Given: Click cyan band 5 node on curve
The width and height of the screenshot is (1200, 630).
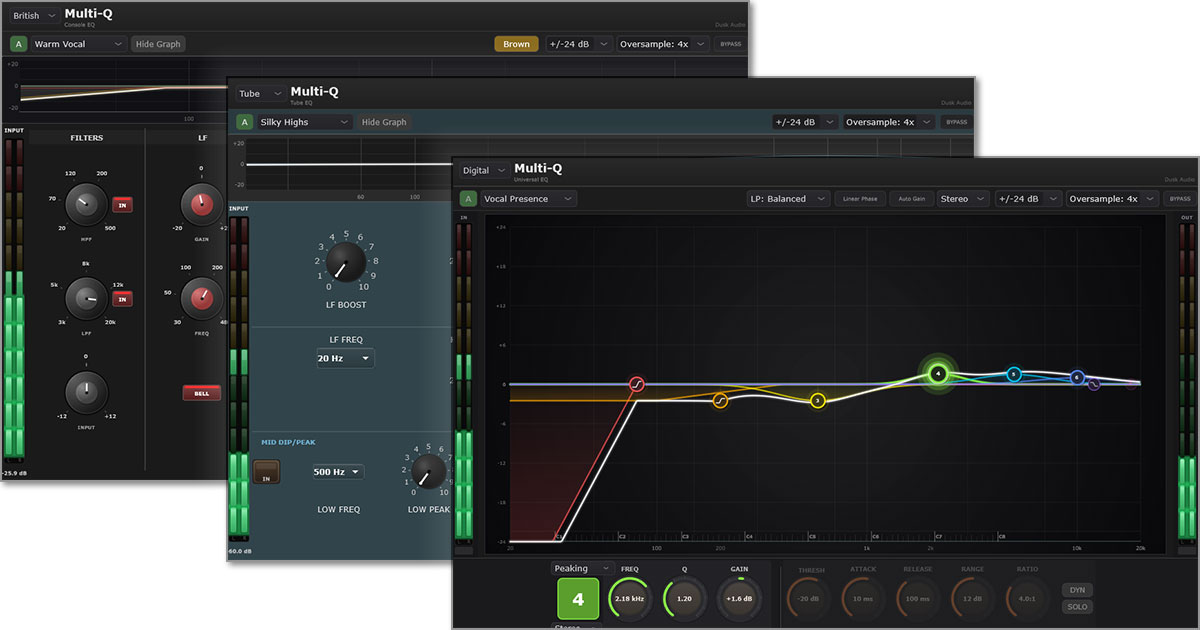Looking at the screenshot, I should click(1014, 374).
